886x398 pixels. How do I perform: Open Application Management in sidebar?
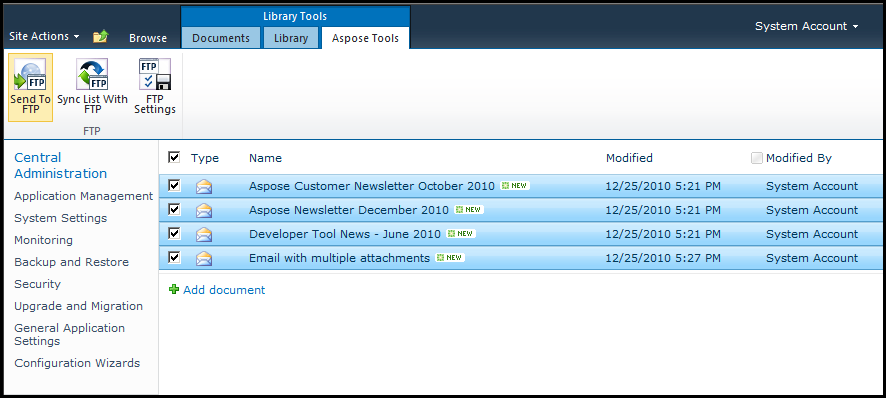point(84,196)
